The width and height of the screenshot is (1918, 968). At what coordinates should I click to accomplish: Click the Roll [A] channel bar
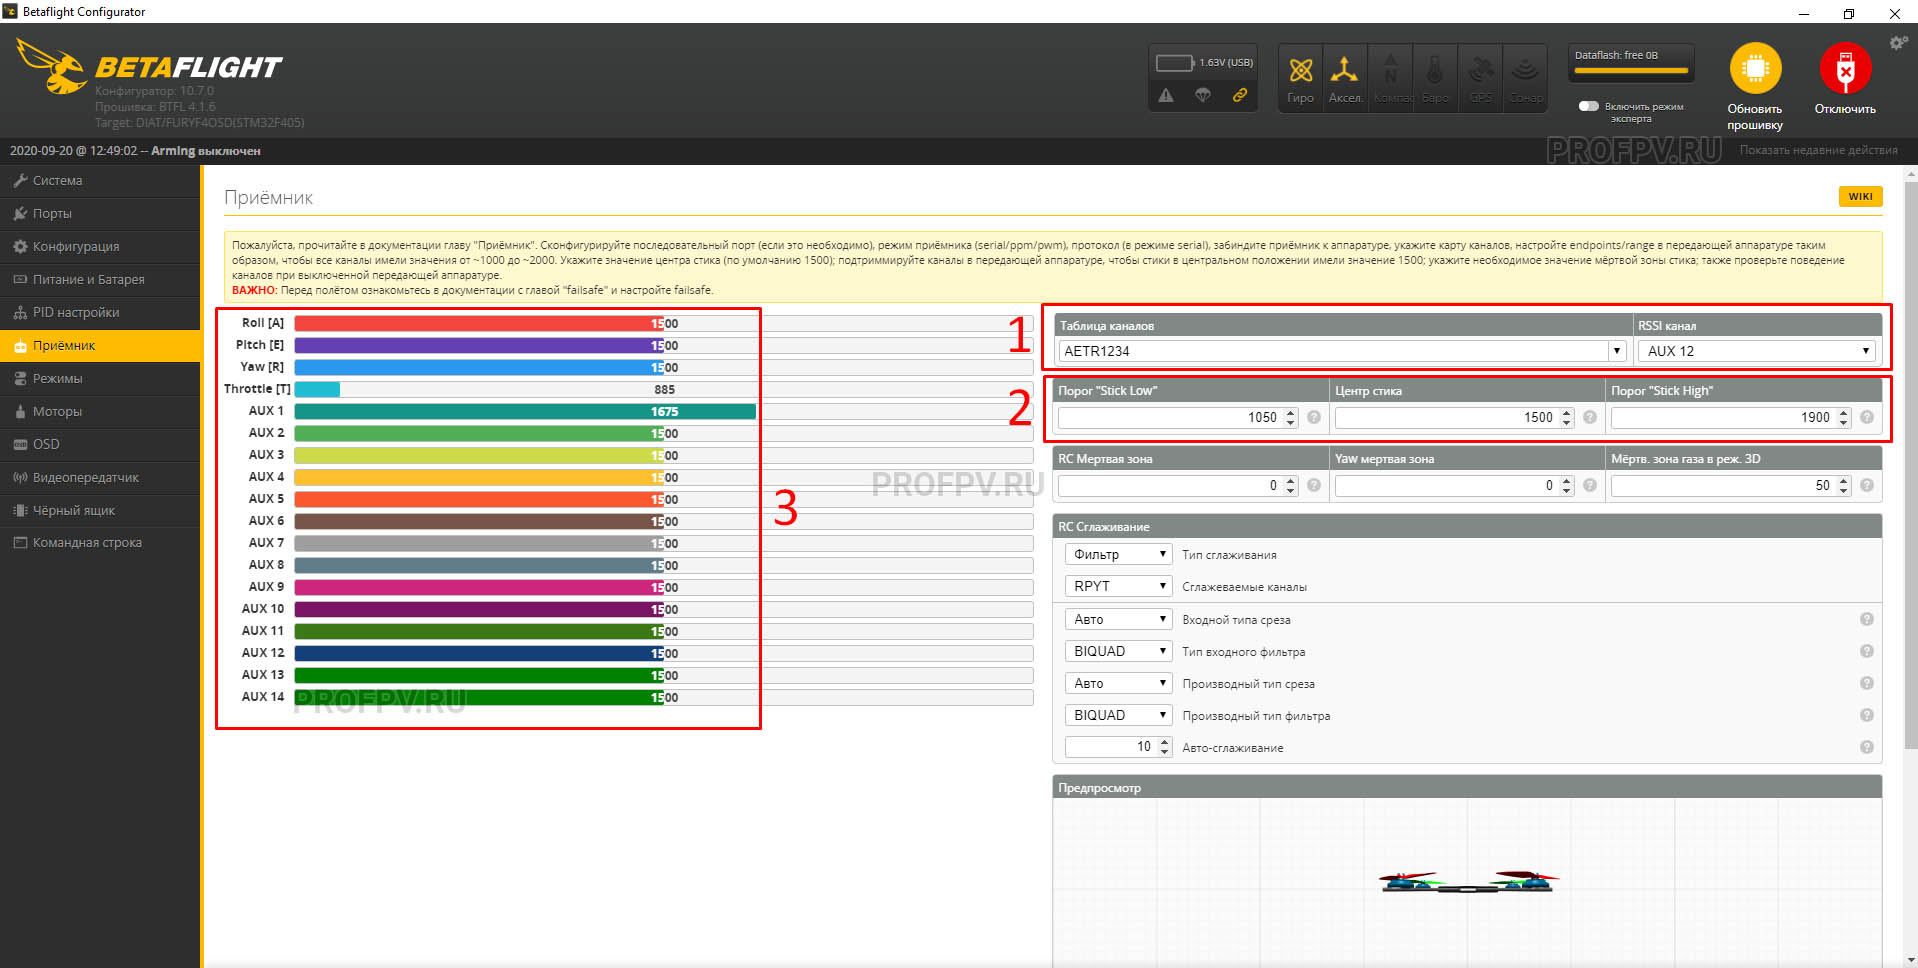[663, 324]
